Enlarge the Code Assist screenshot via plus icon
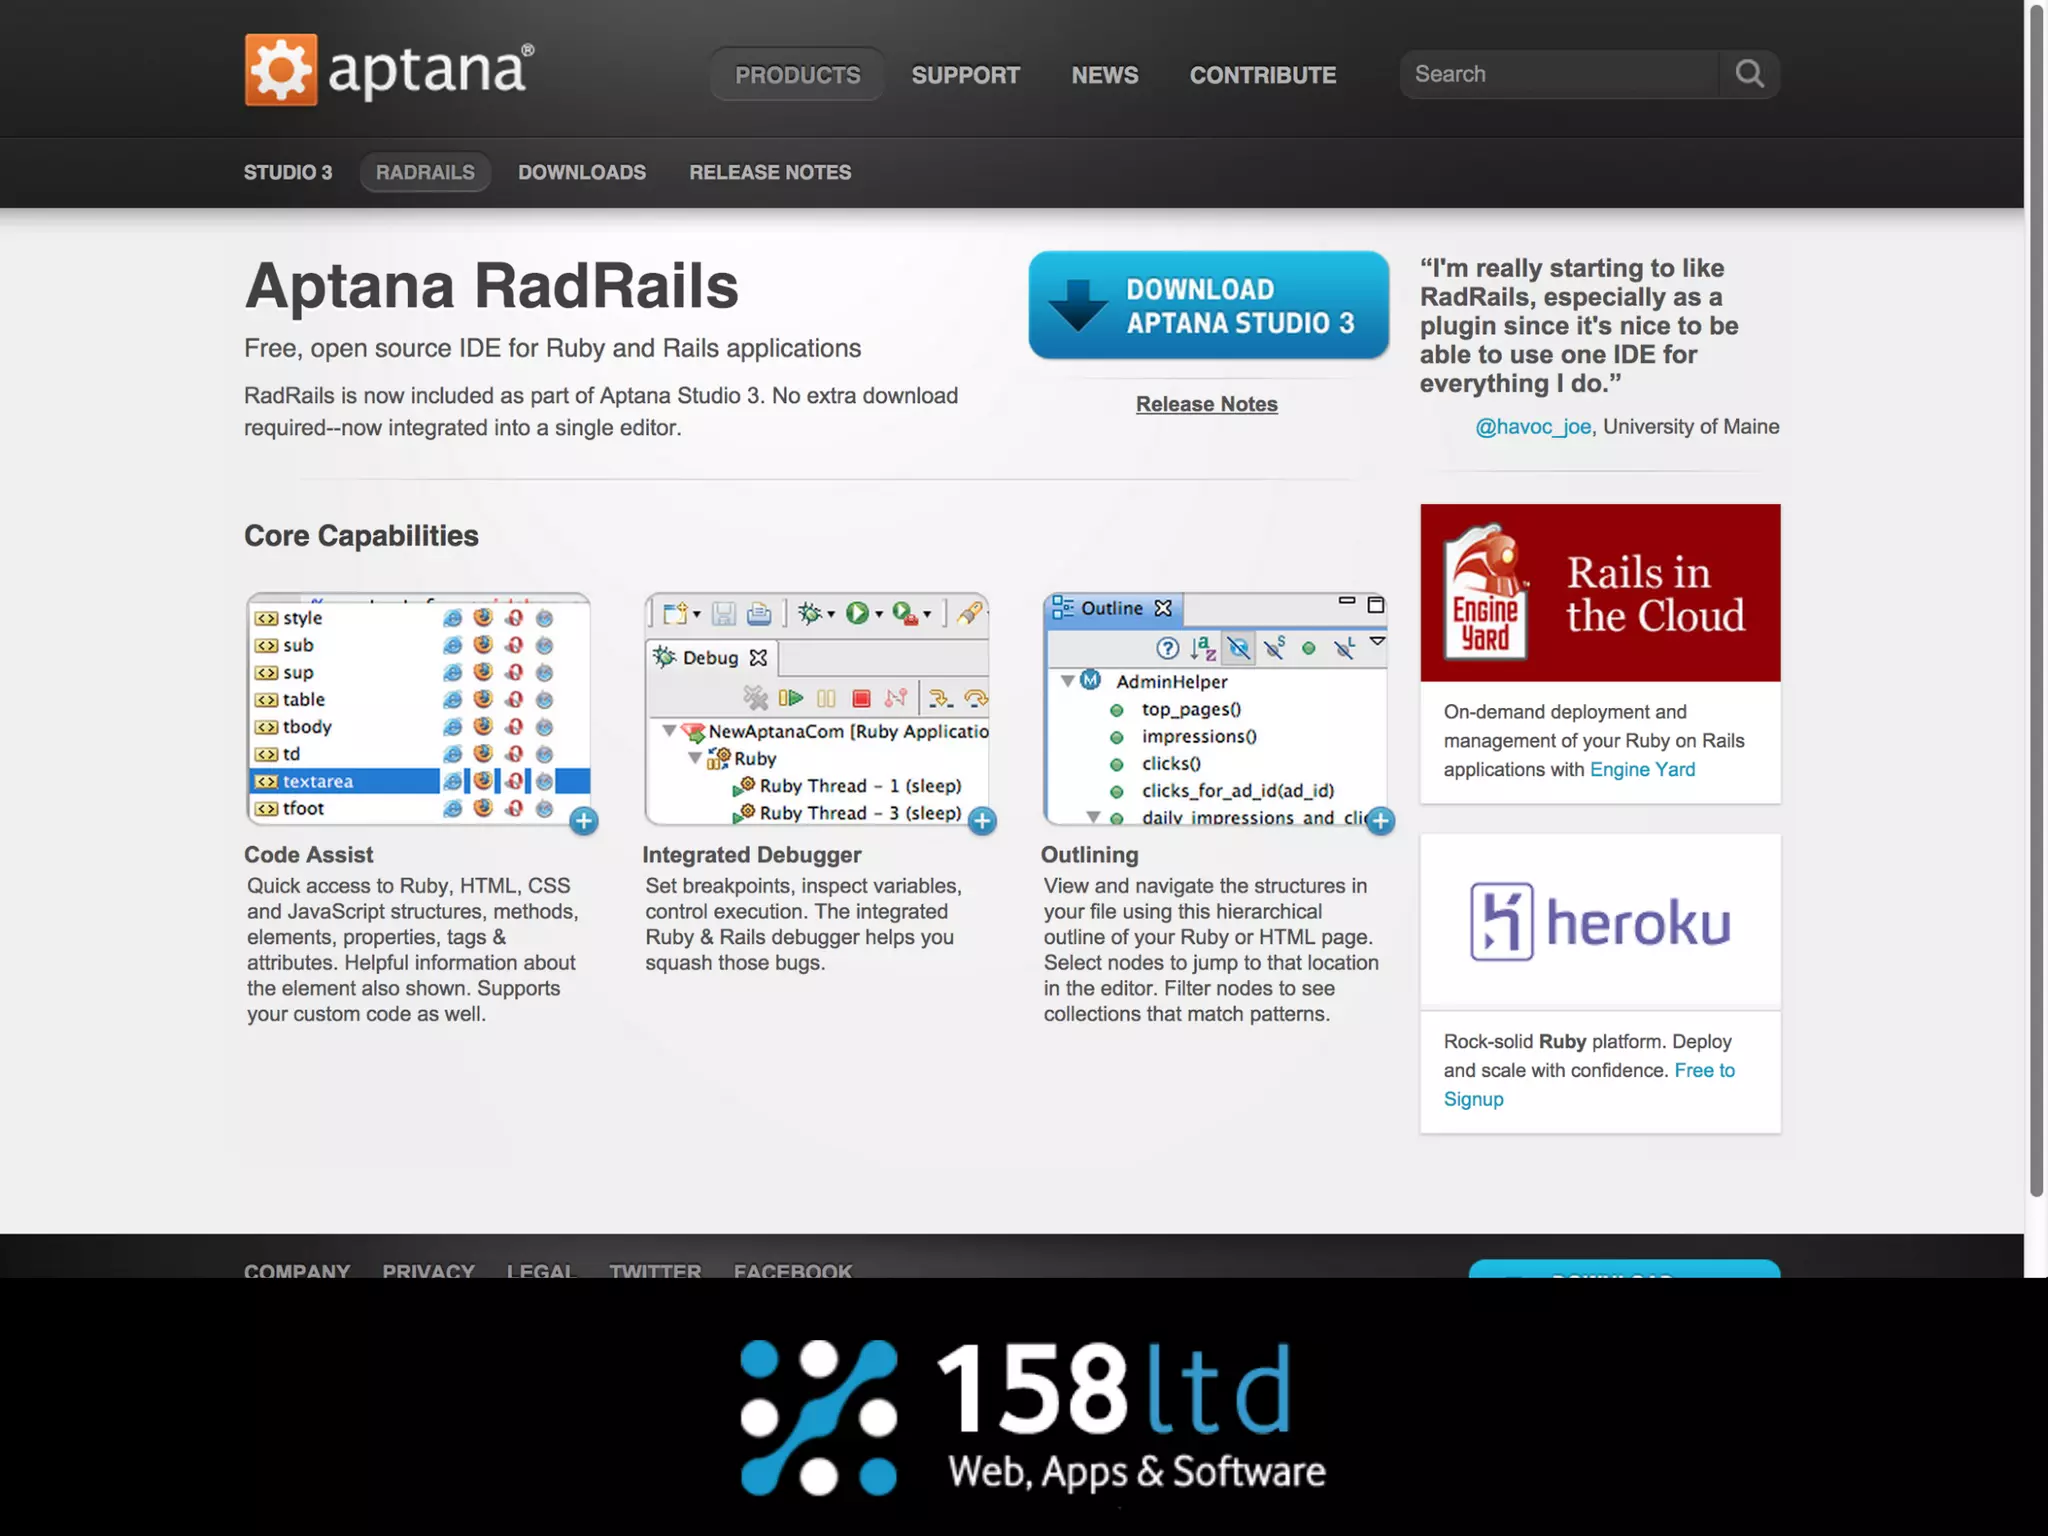Viewport: 2048px width, 1536px height. (584, 821)
